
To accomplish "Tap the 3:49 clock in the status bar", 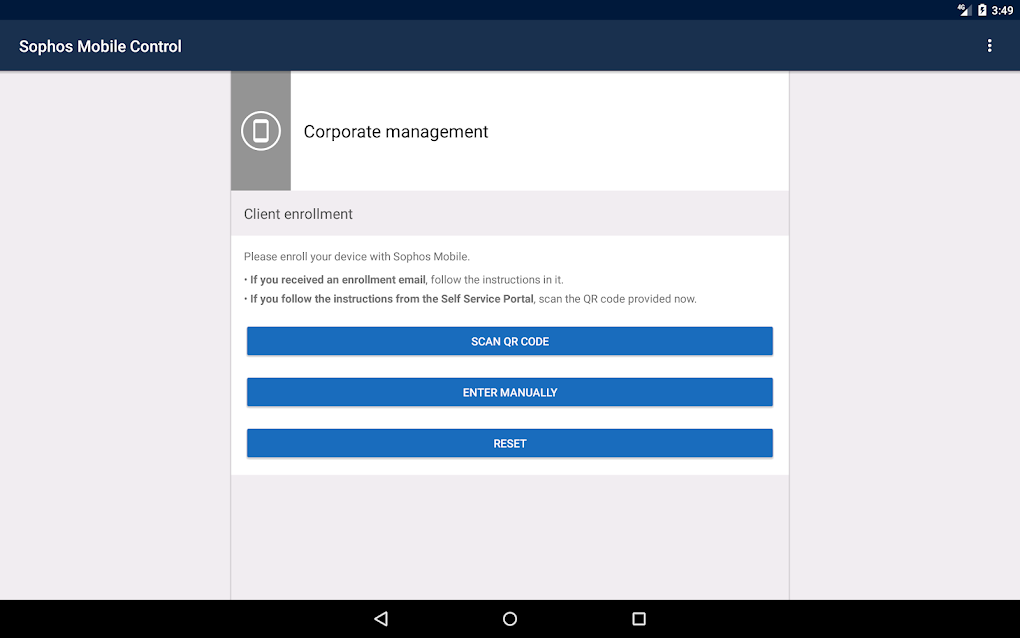I will 1003,9.
